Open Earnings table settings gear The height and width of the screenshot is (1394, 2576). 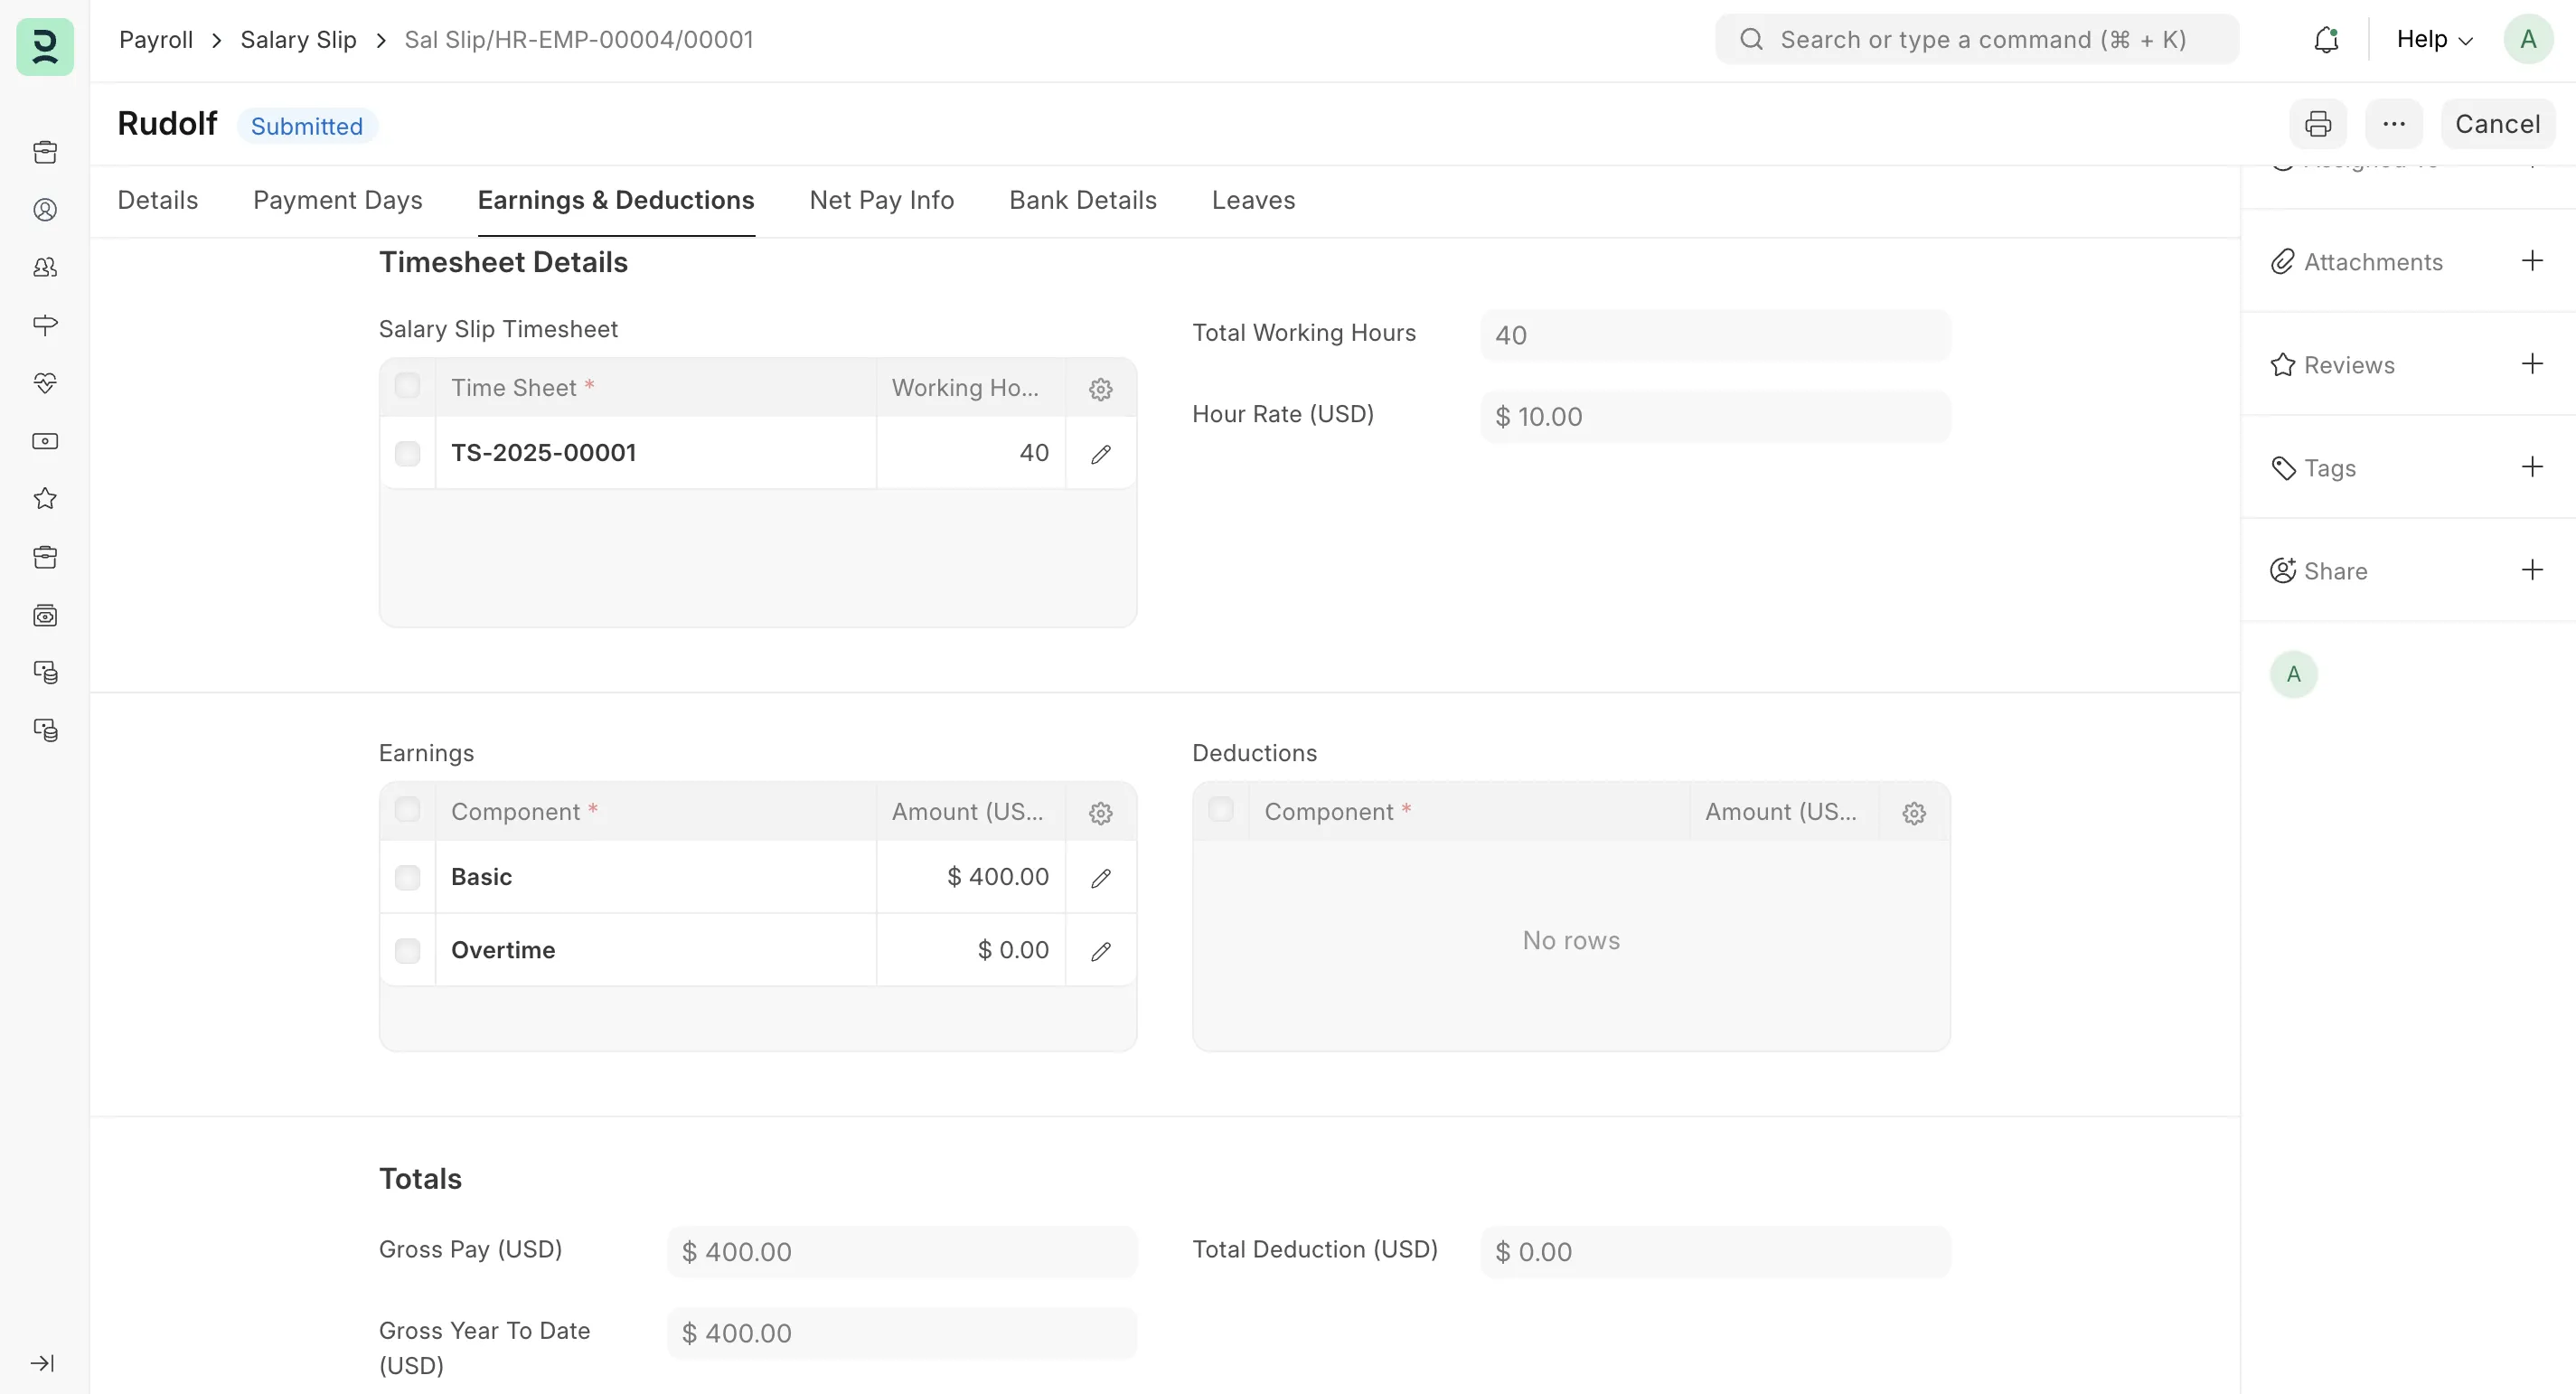click(x=1100, y=813)
